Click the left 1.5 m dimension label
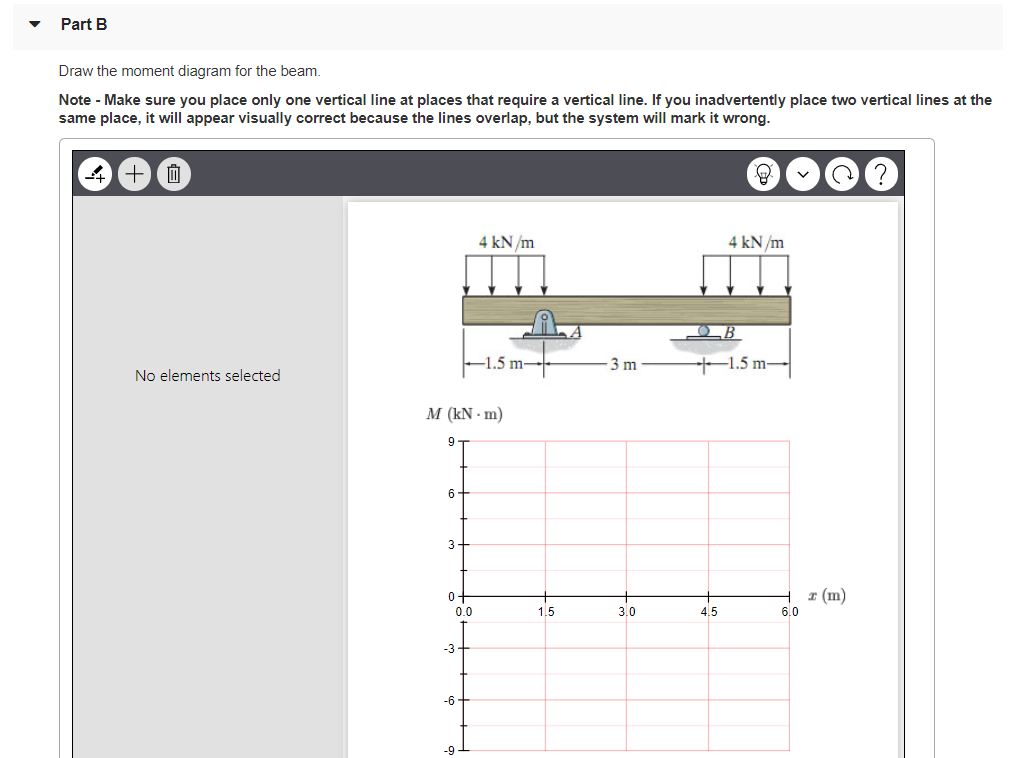 click(504, 363)
